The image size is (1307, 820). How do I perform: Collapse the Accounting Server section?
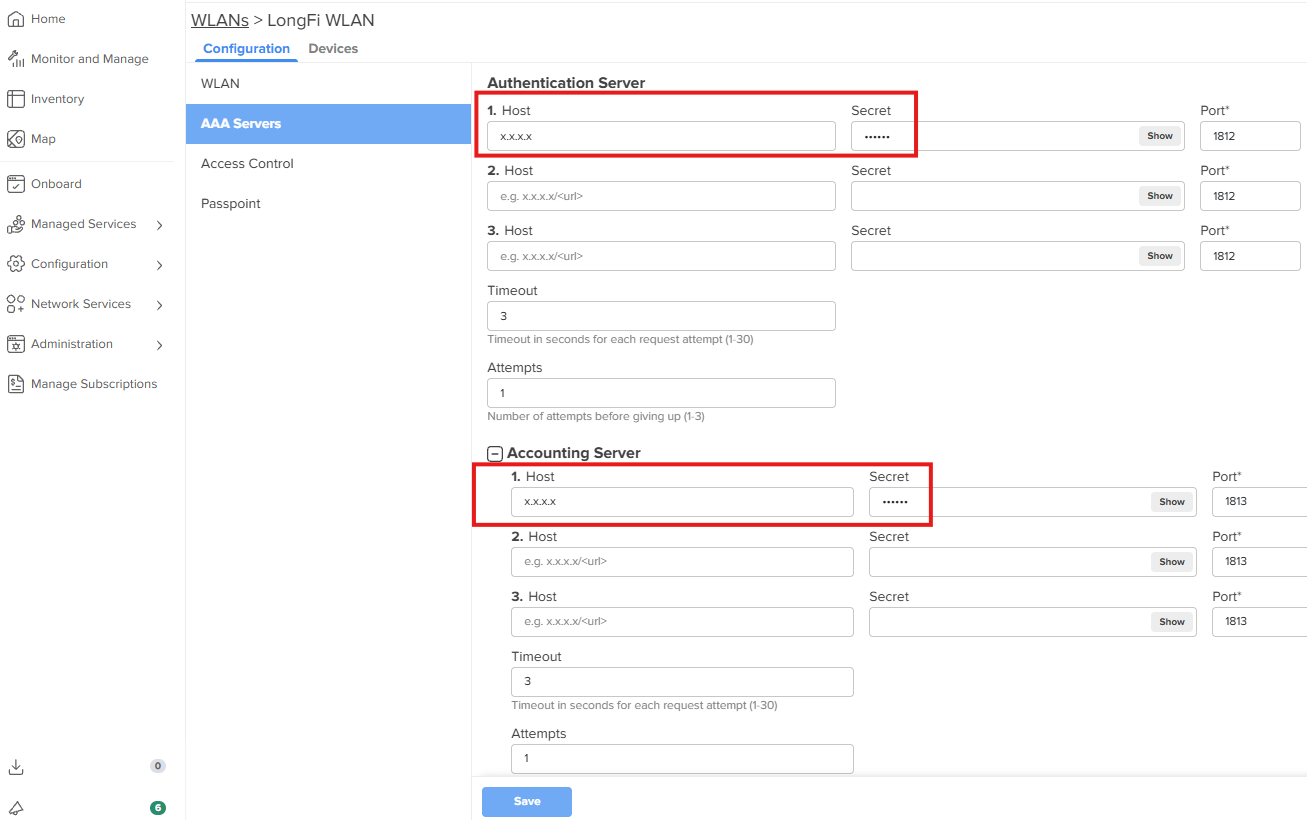tap(494, 454)
